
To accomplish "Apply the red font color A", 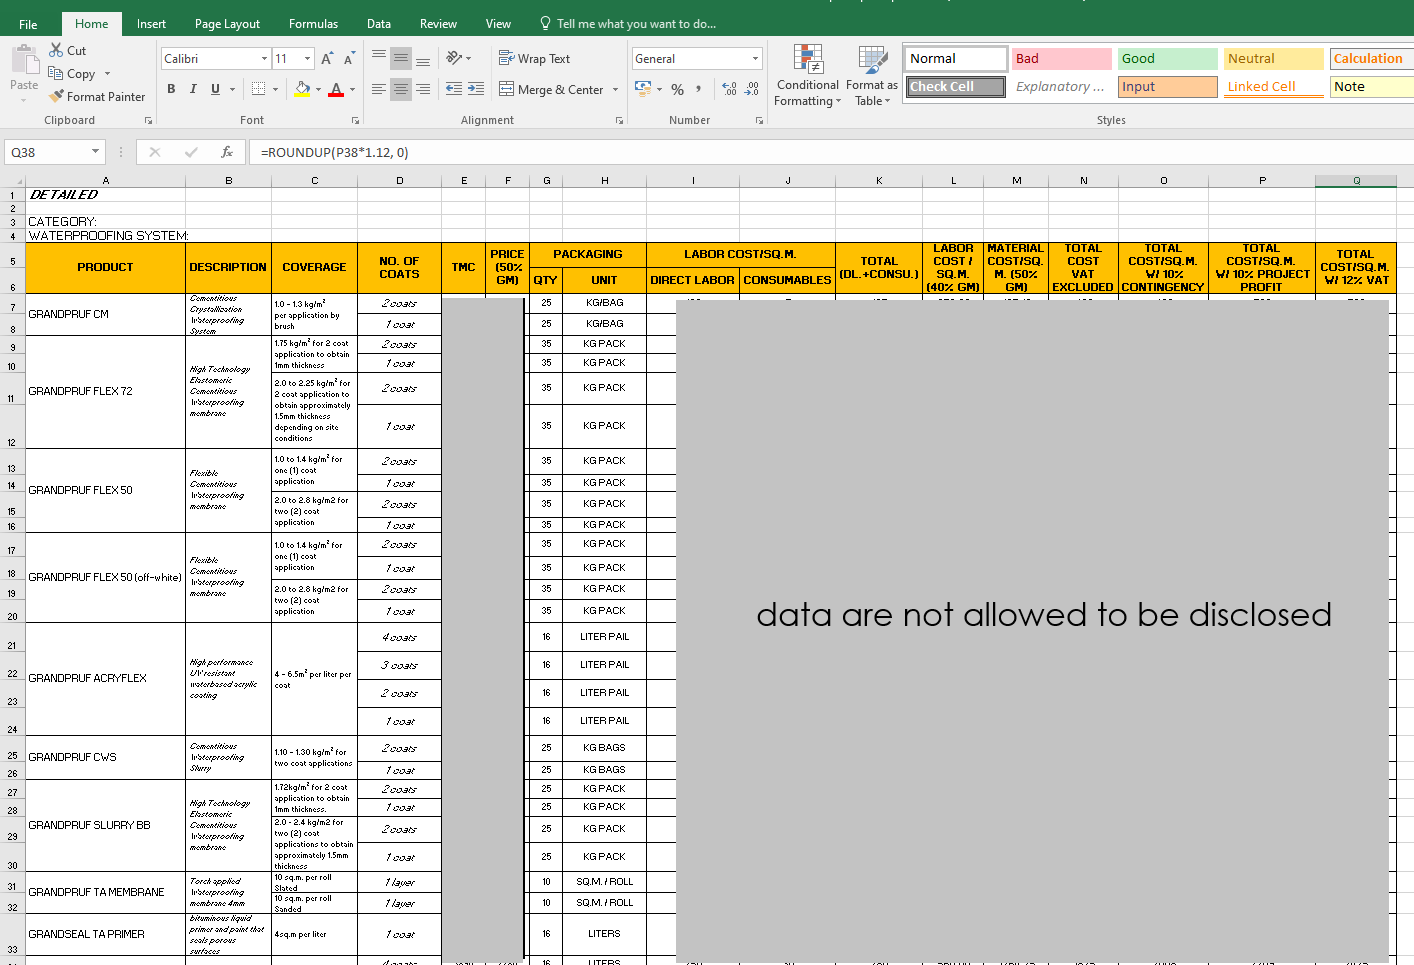I will [x=336, y=89].
